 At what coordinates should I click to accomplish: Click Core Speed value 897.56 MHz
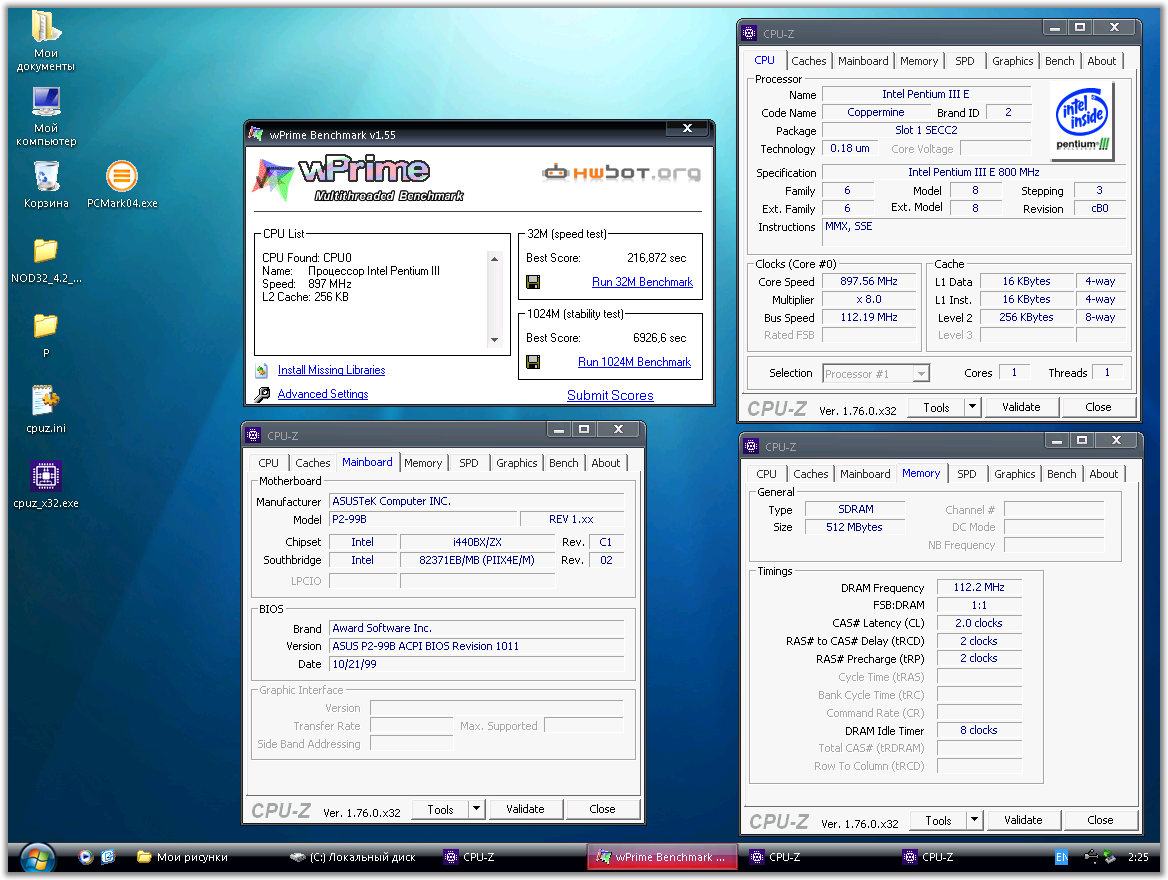[x=869, y=282]
